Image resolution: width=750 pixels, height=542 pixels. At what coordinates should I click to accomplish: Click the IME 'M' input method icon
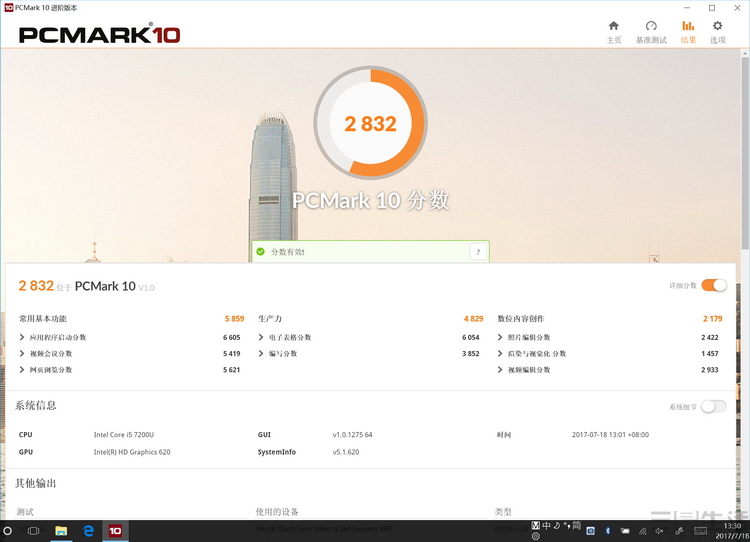536,526
